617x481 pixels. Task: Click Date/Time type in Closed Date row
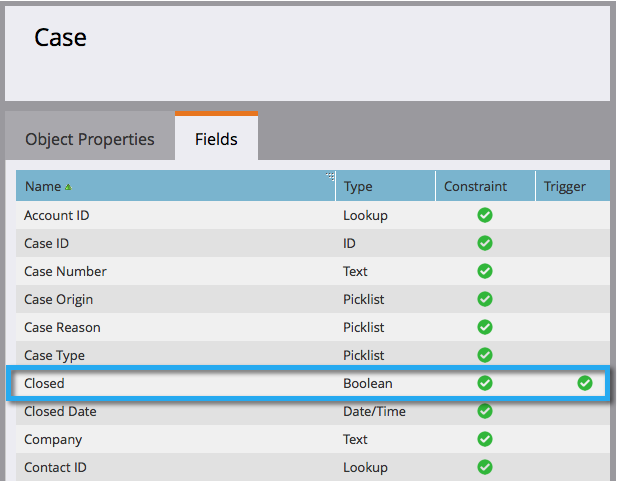(374, 411)
